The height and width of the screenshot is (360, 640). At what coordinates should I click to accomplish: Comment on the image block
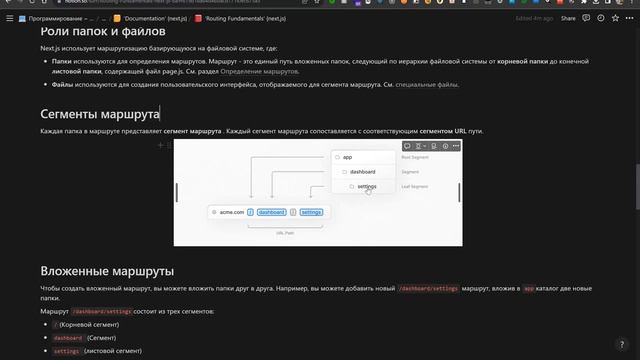[407, 146]
